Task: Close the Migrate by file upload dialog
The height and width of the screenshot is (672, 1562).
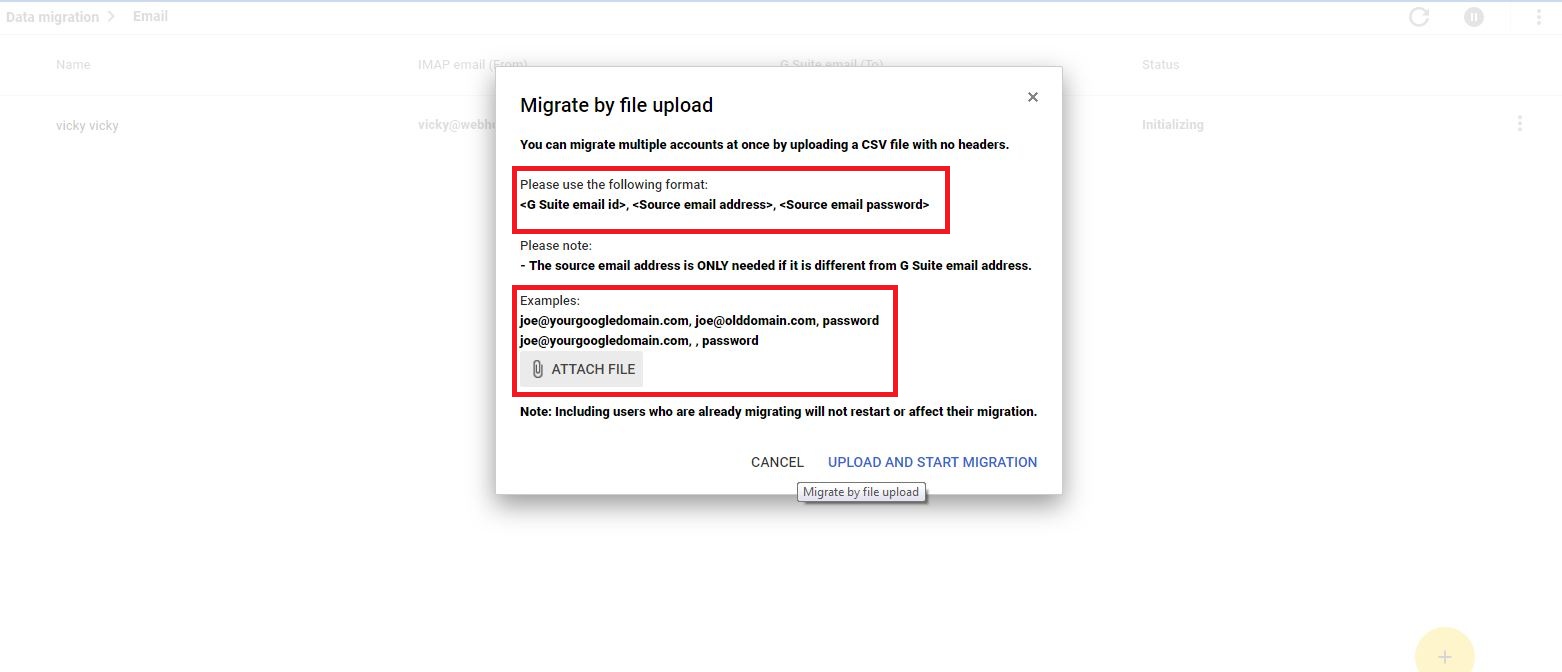Action: [1033, 97]
